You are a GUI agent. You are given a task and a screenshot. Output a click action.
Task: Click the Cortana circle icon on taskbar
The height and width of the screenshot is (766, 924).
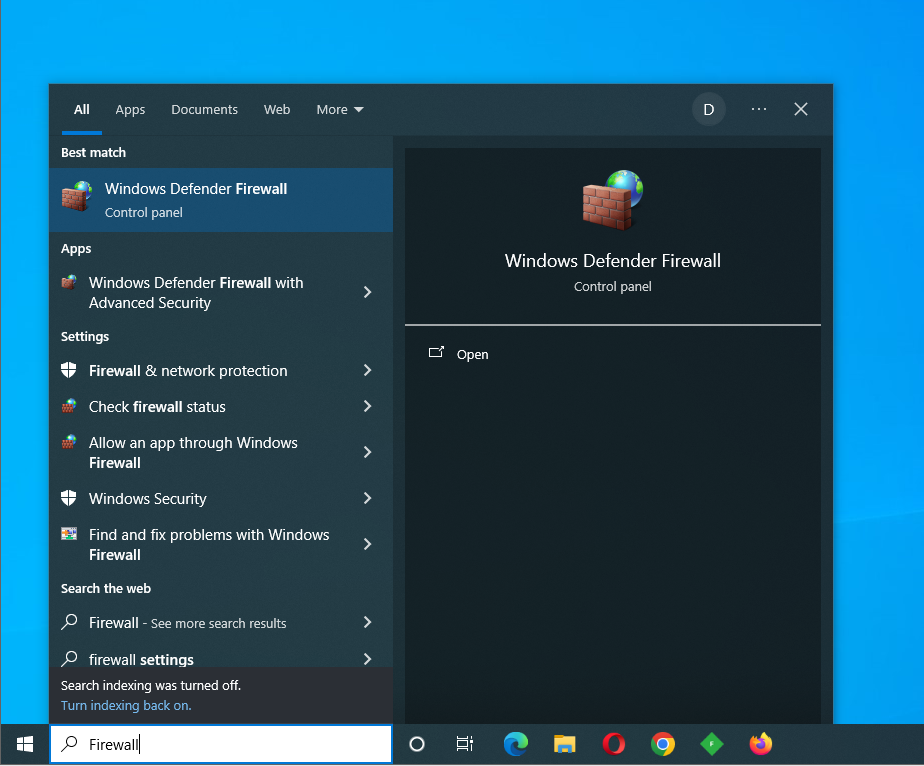coord(417,744)
